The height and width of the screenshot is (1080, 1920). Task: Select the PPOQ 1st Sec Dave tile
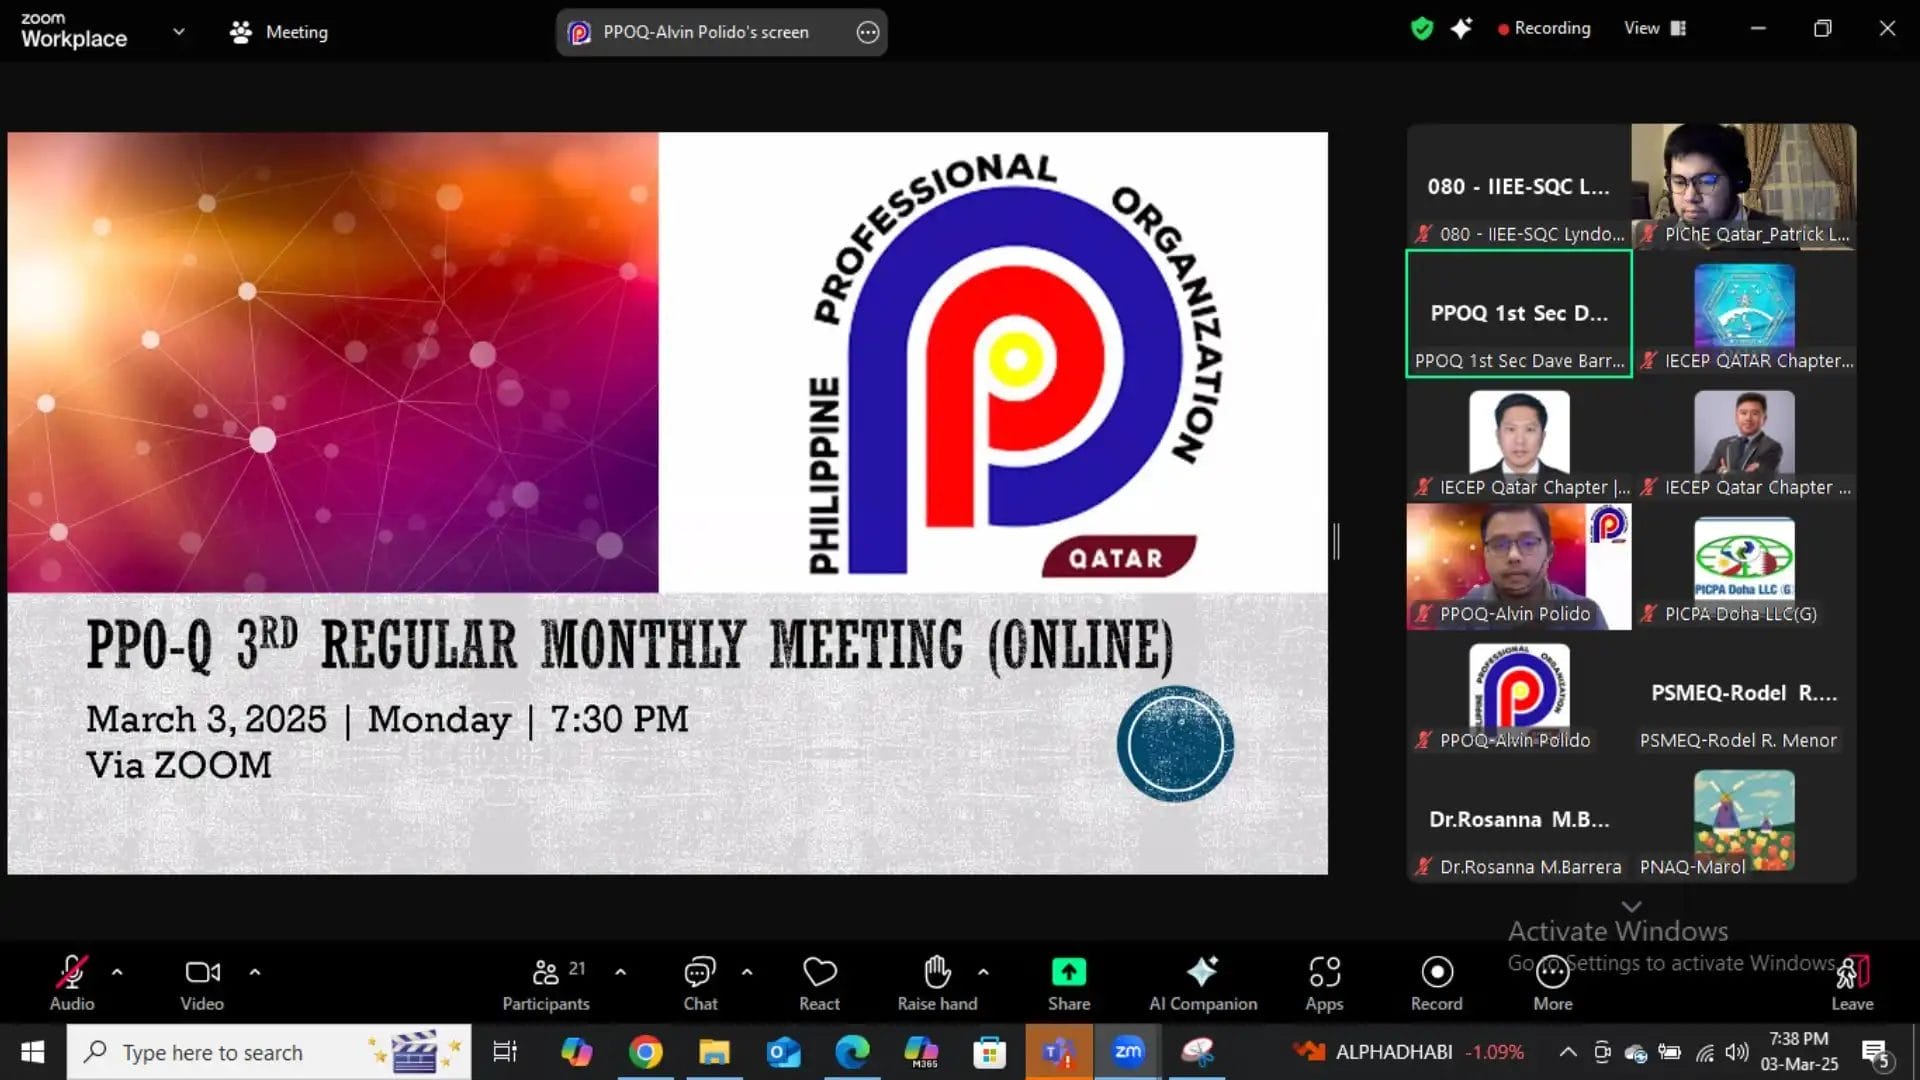click(x=1519, y=314)
